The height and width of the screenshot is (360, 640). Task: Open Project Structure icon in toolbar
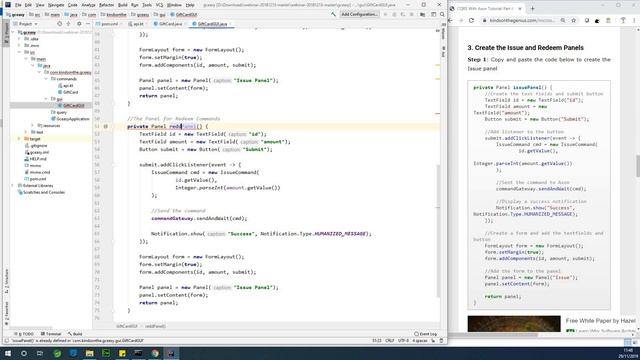(423, 14)
